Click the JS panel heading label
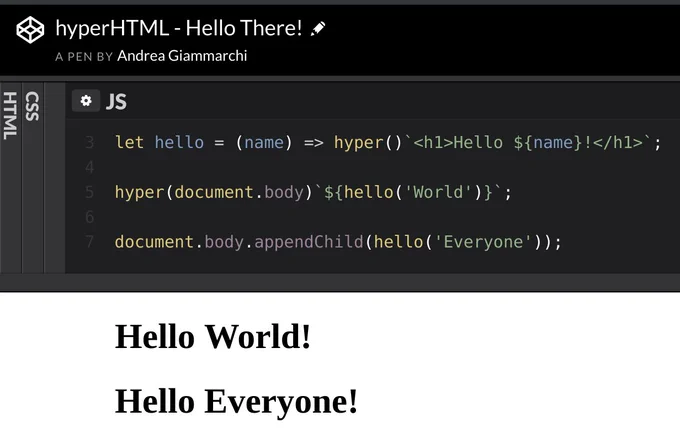Viewport: 680px width, 448px height. coord(116,101)
